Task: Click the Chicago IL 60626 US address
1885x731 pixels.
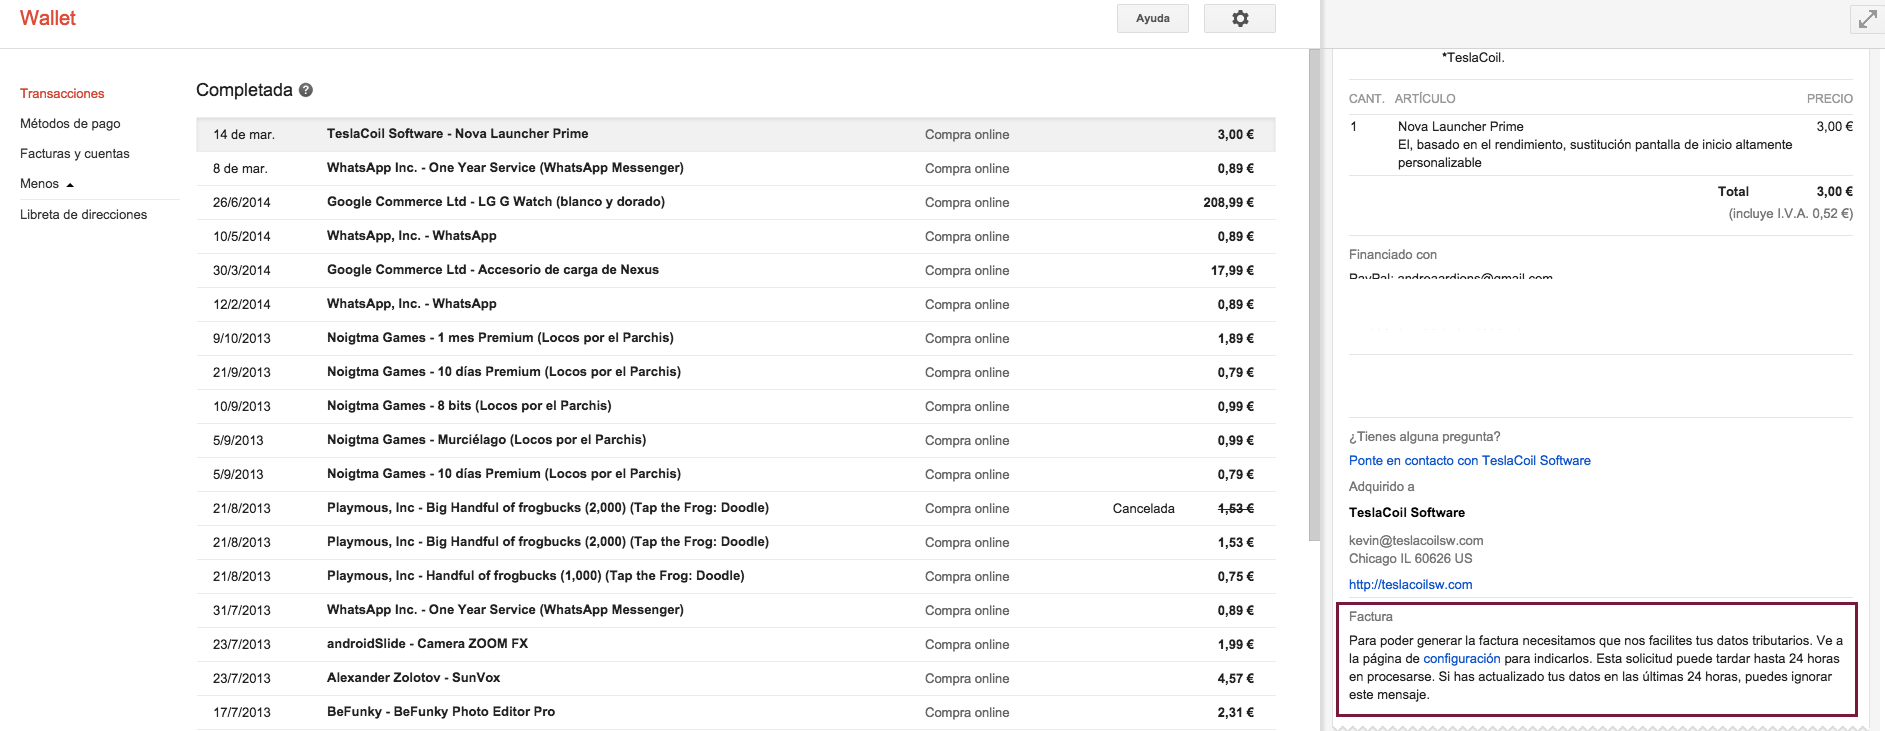Action: click(x=1410, y=558)
